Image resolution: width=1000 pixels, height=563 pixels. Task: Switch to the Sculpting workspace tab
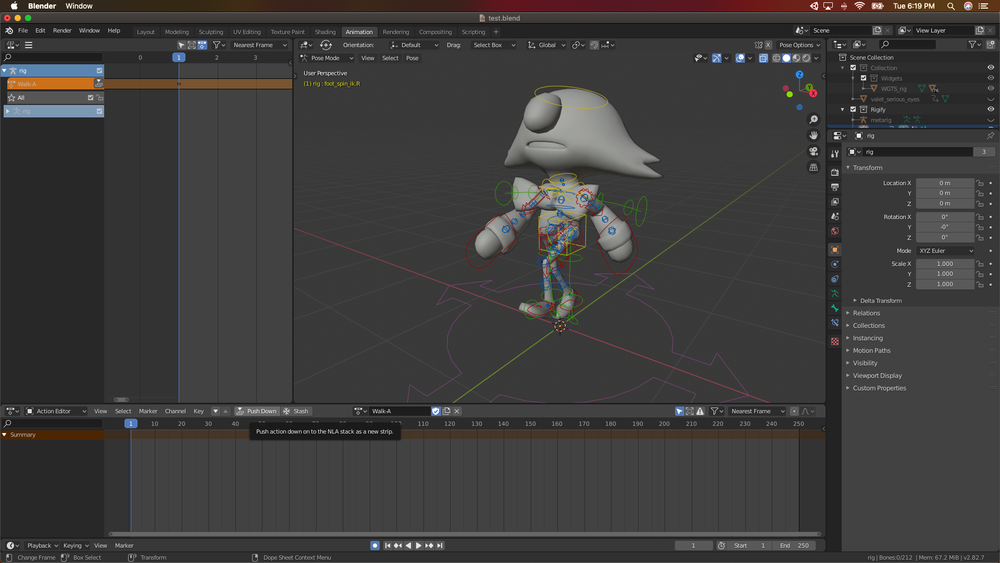210,32
